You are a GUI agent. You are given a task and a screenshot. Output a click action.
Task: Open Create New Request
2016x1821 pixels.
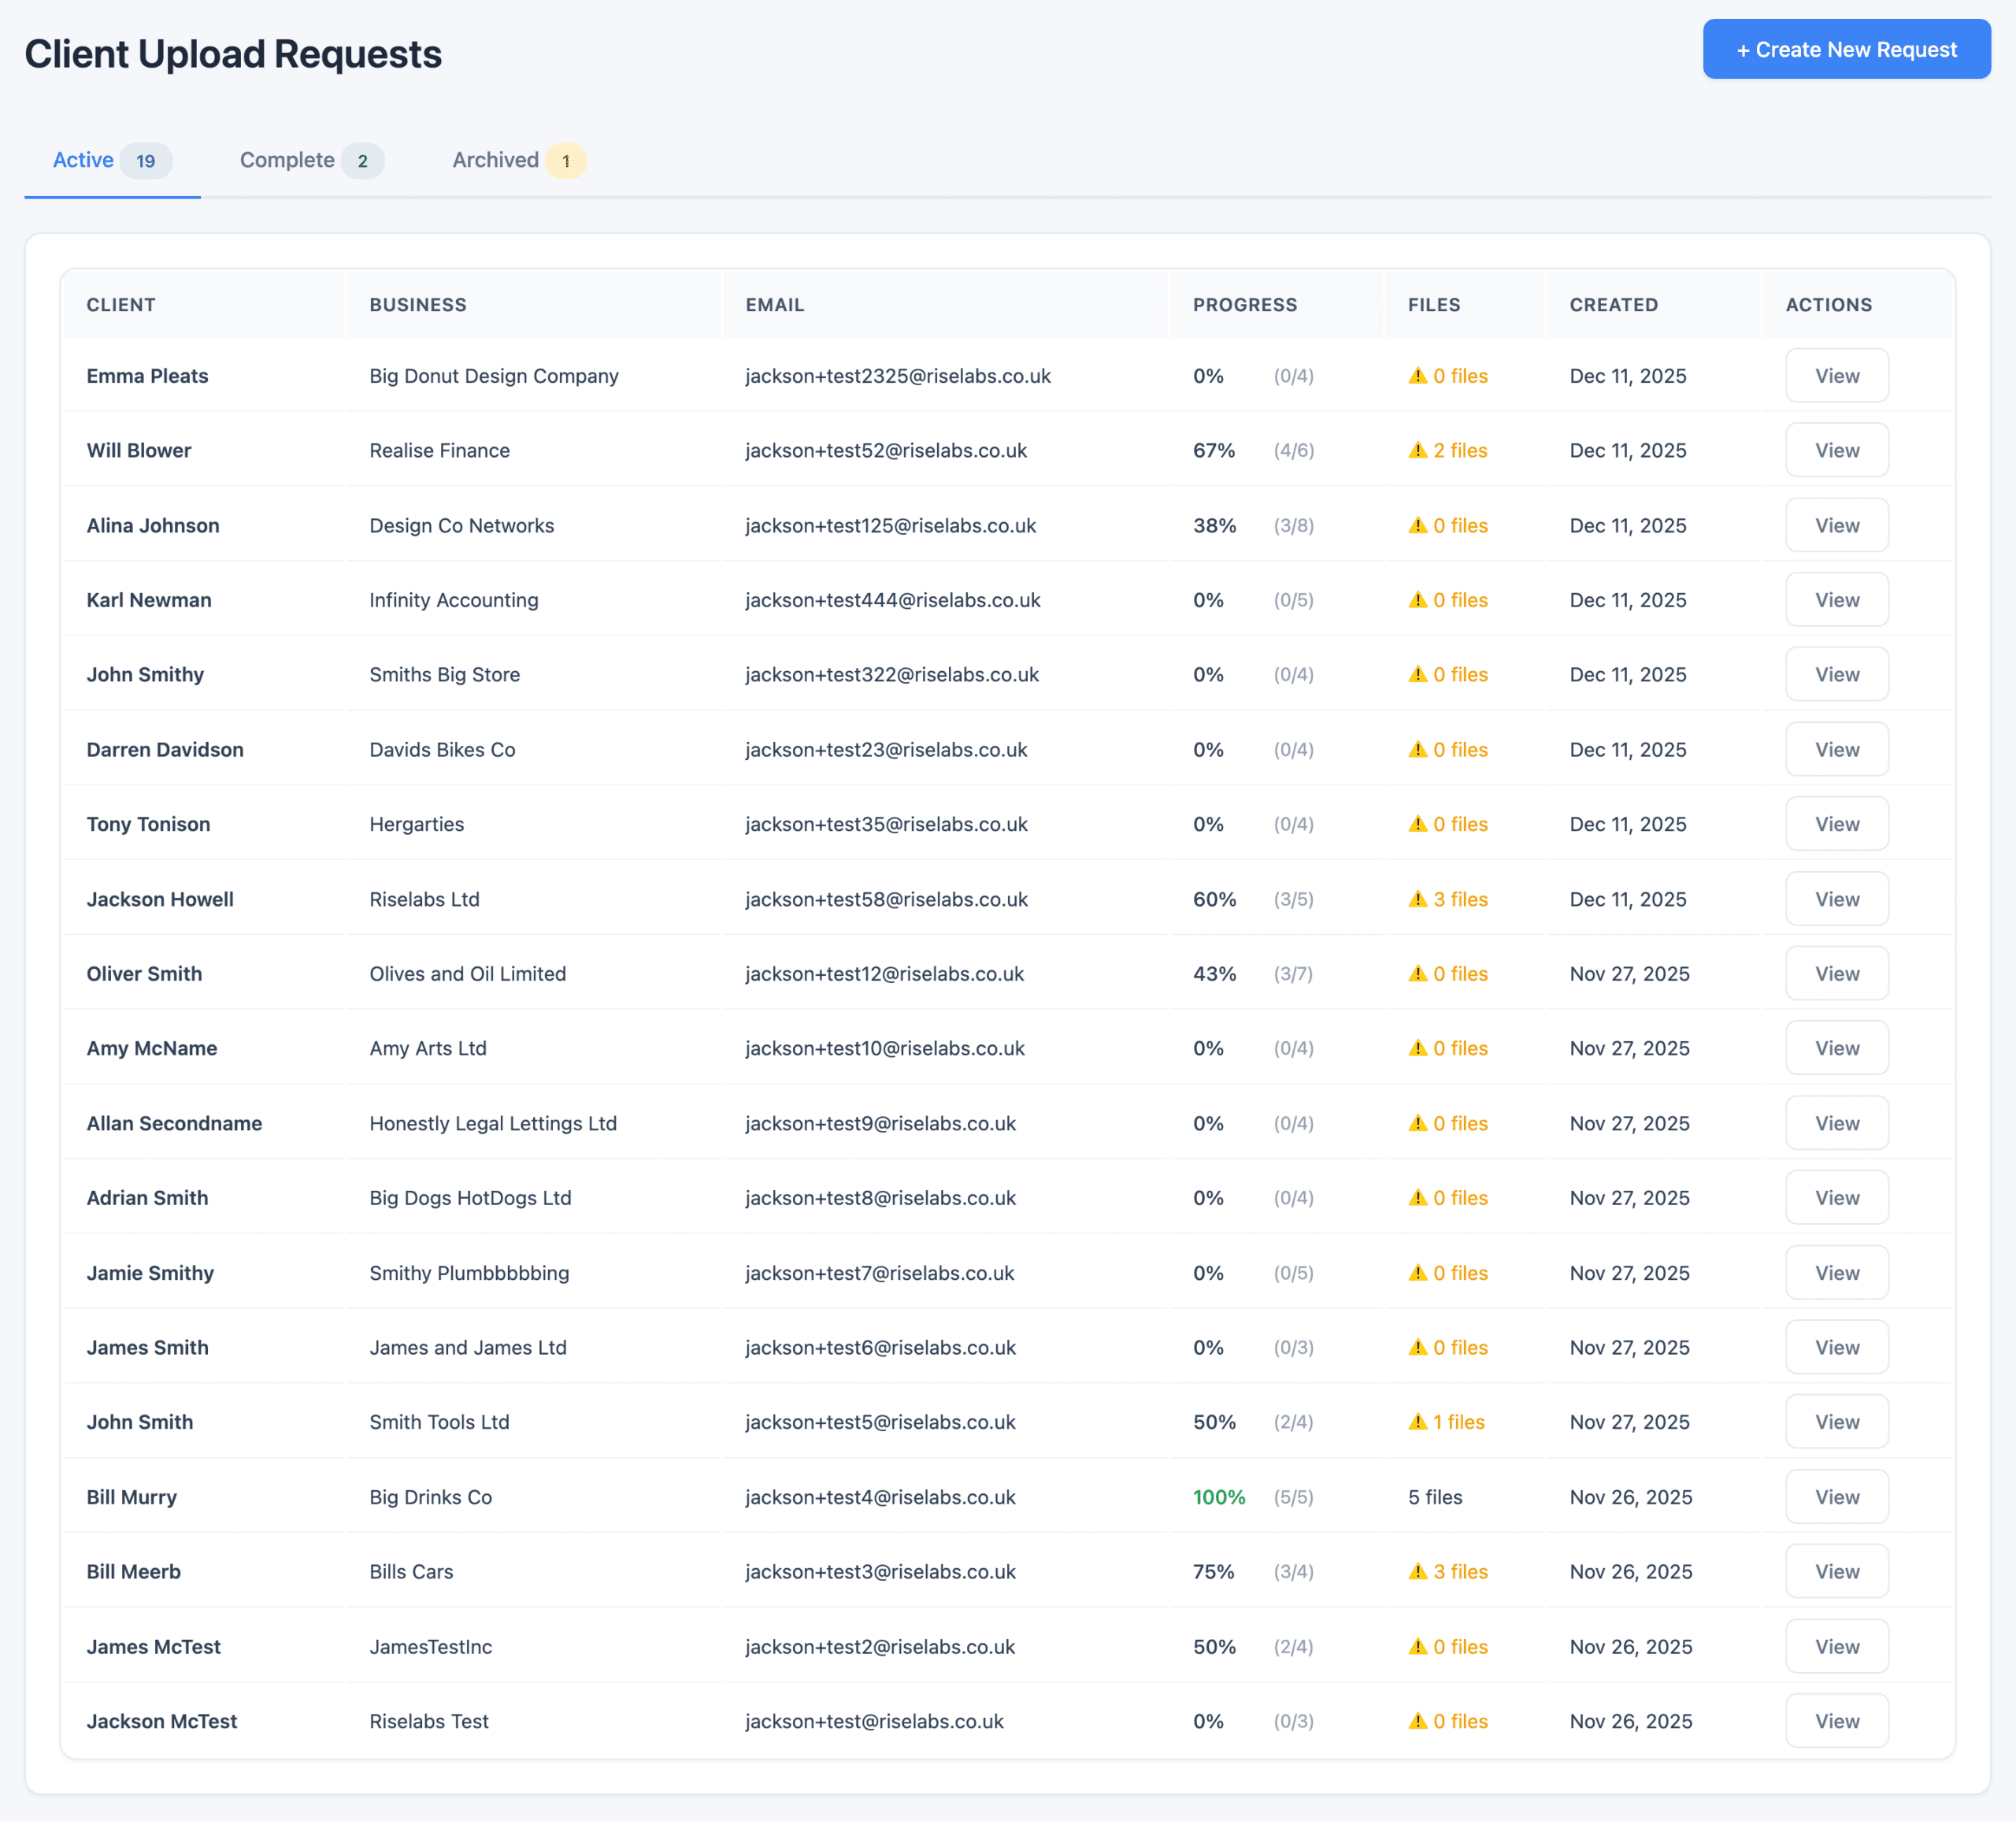click(1846, 48)
